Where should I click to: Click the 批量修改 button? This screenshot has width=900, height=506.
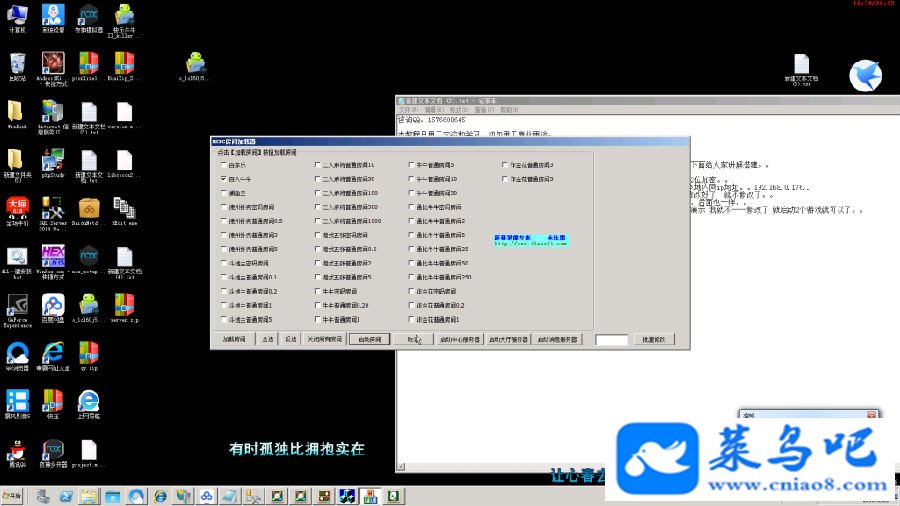pos(654,340)
